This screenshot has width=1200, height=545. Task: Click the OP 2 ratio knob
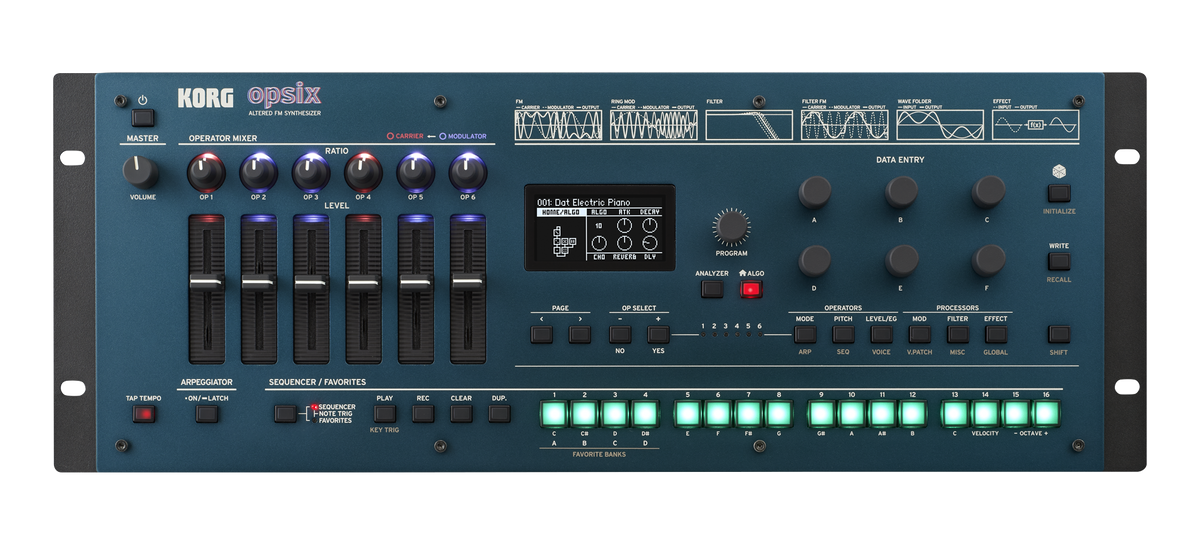258,172
